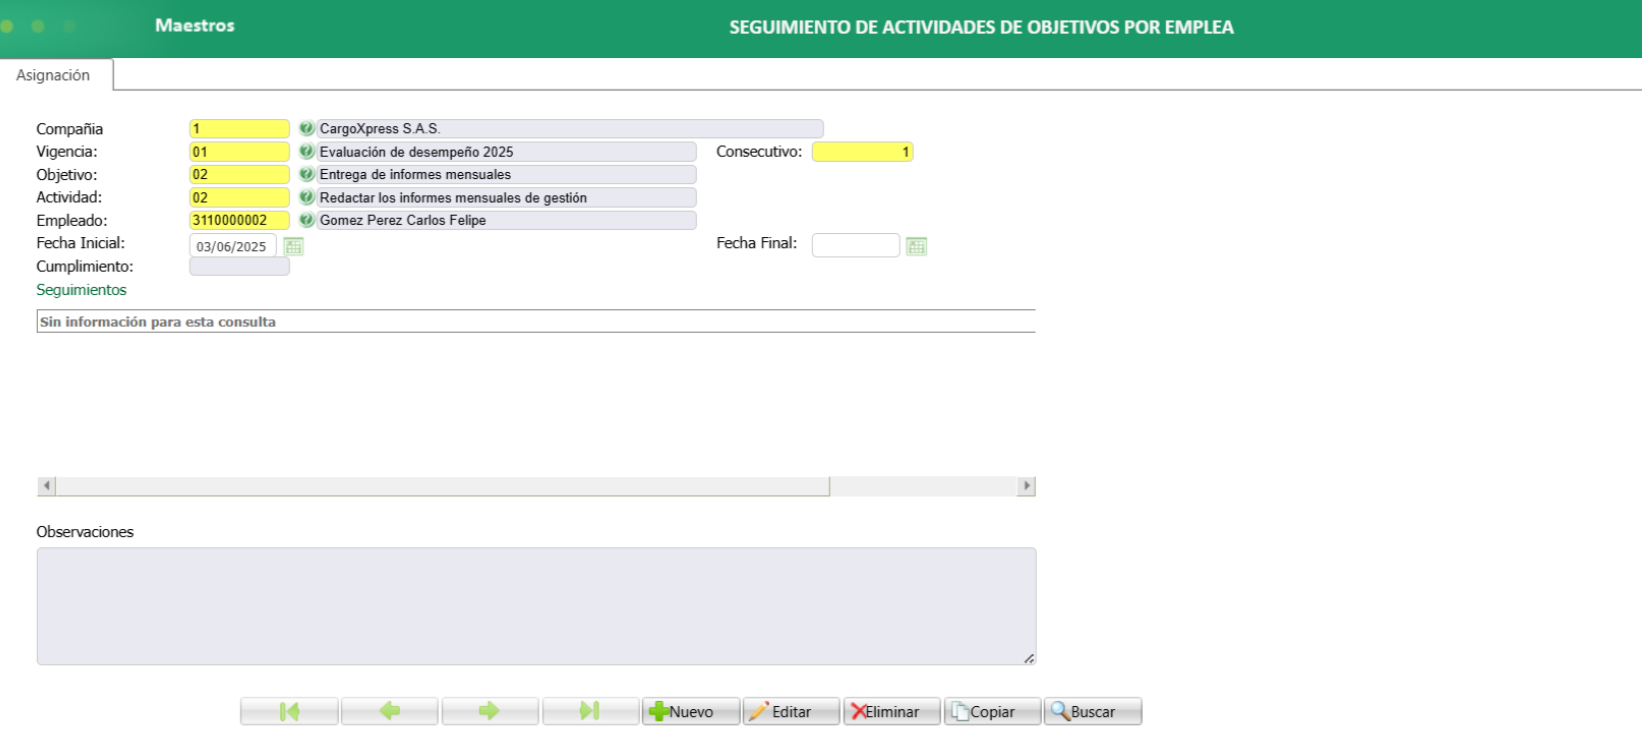The height and width of the screenshot is (736, 1642).
Task: Click the Actividad code input field
Action: pyautogui.click(x=239, y=197)
